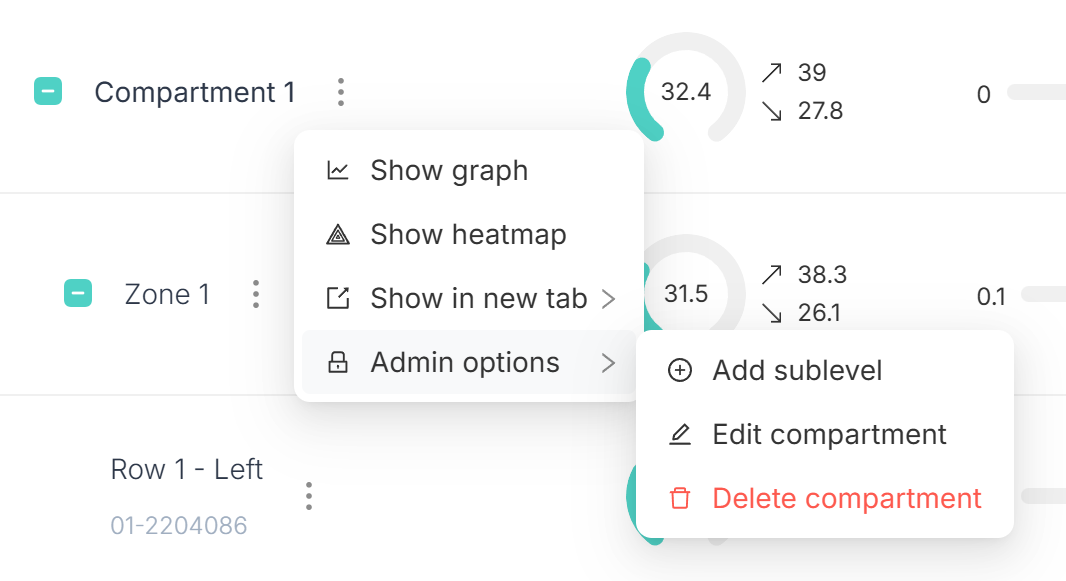Screen dimensions: 1066x581
Task: Expand the Admin options submenu chevron
Action: pyautogui.click(x=608, y=363)
